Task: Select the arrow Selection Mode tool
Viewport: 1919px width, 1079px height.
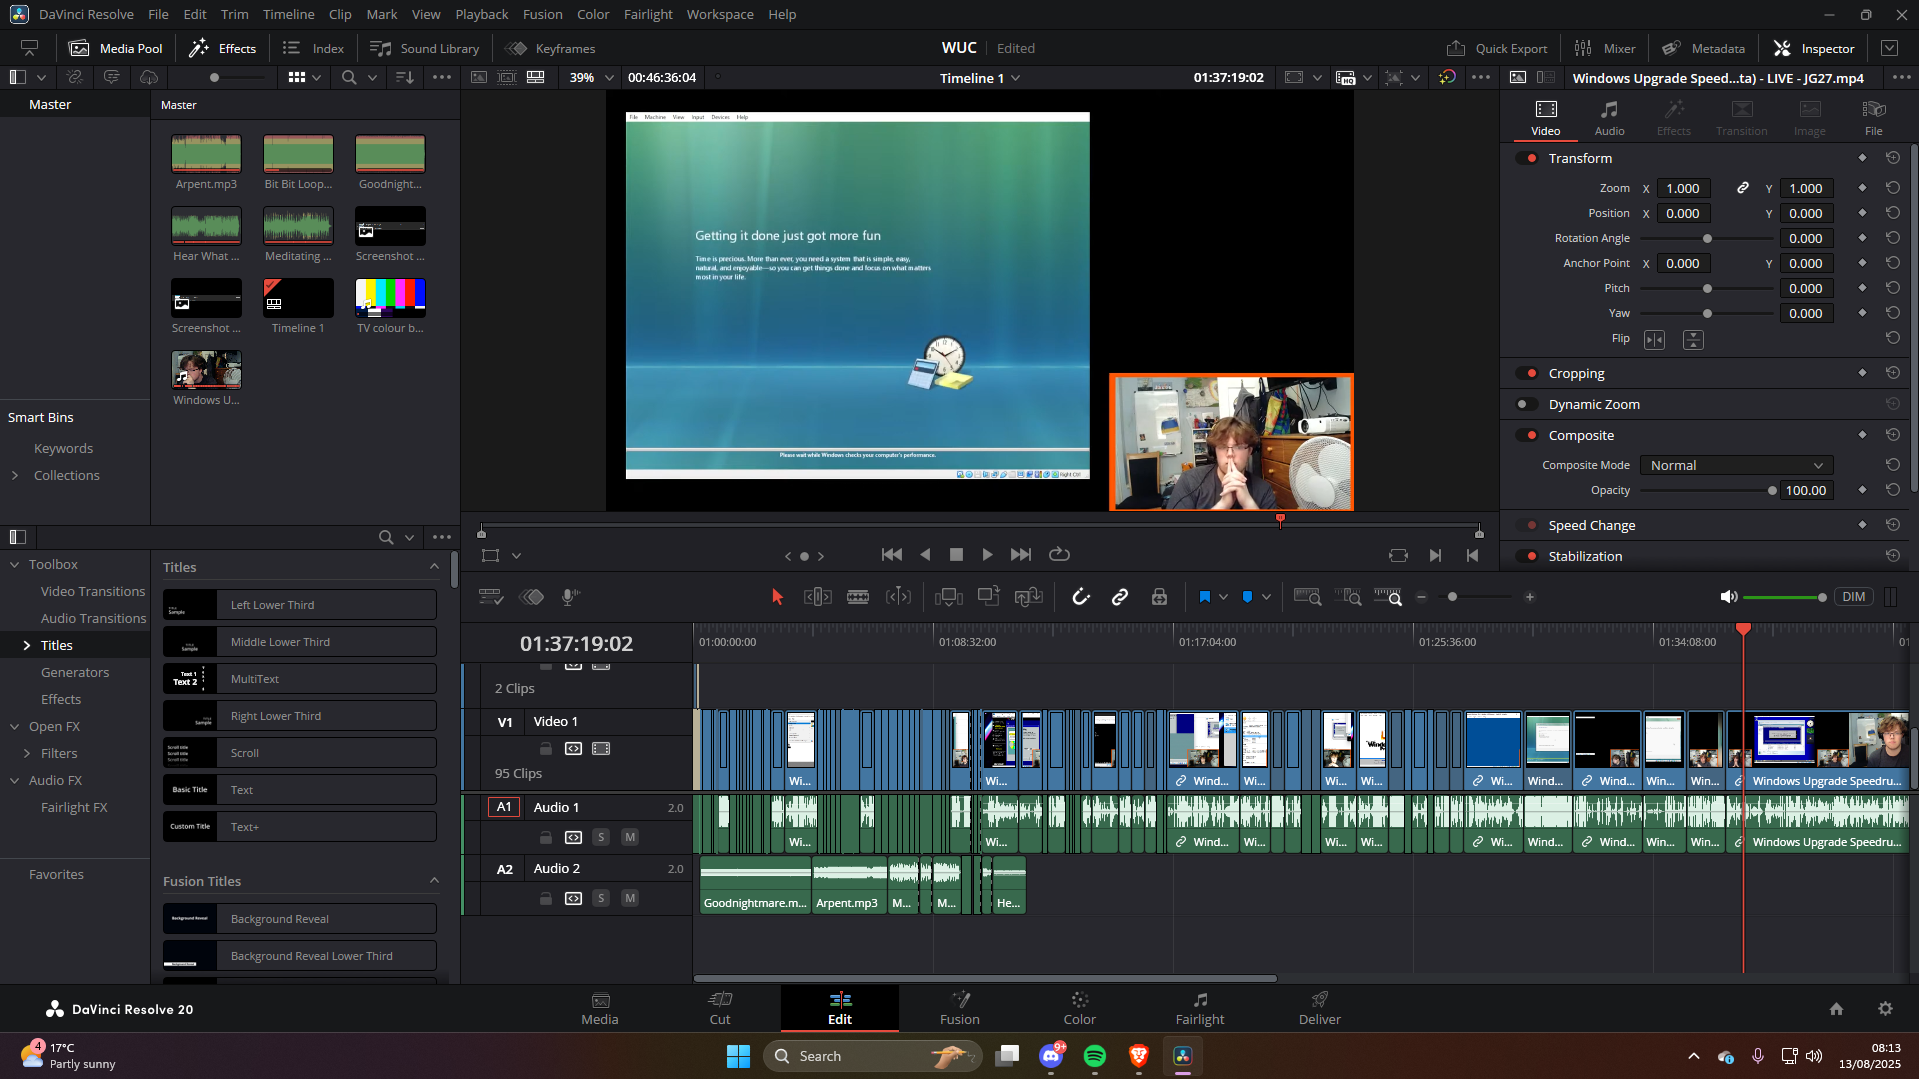Action: [x=777, y=597]
